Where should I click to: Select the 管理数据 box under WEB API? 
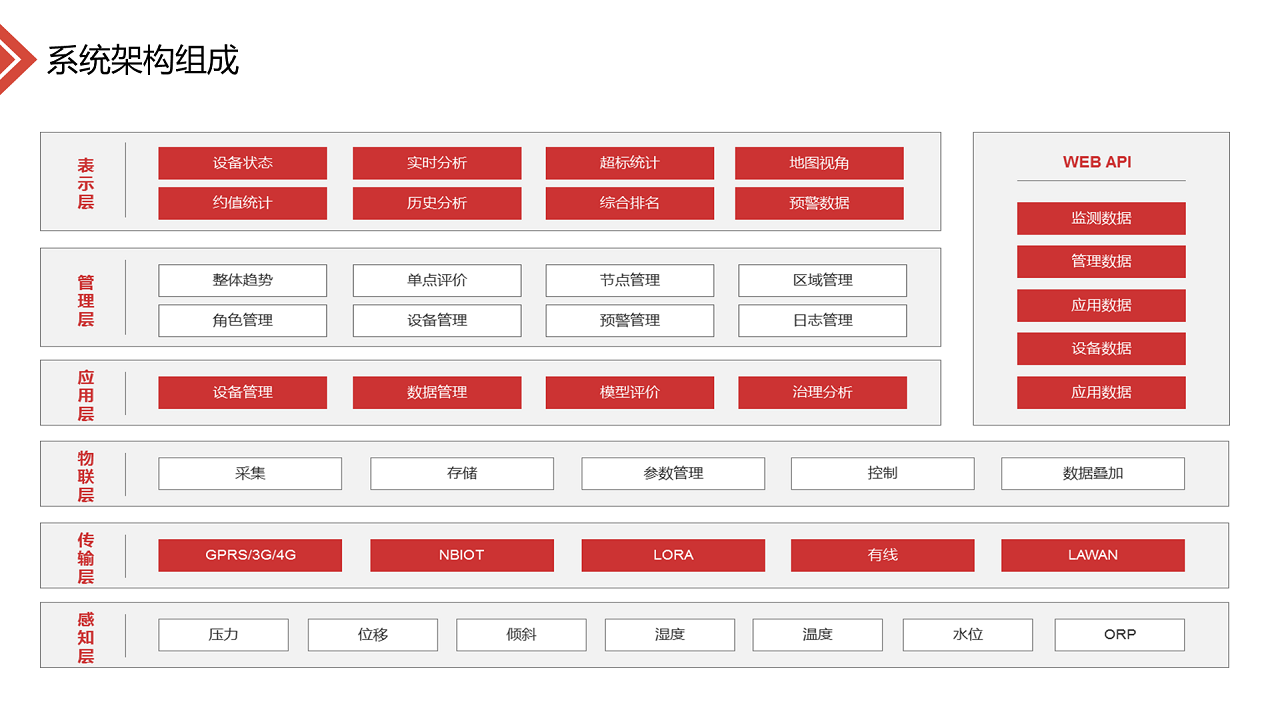(1101, 261)
